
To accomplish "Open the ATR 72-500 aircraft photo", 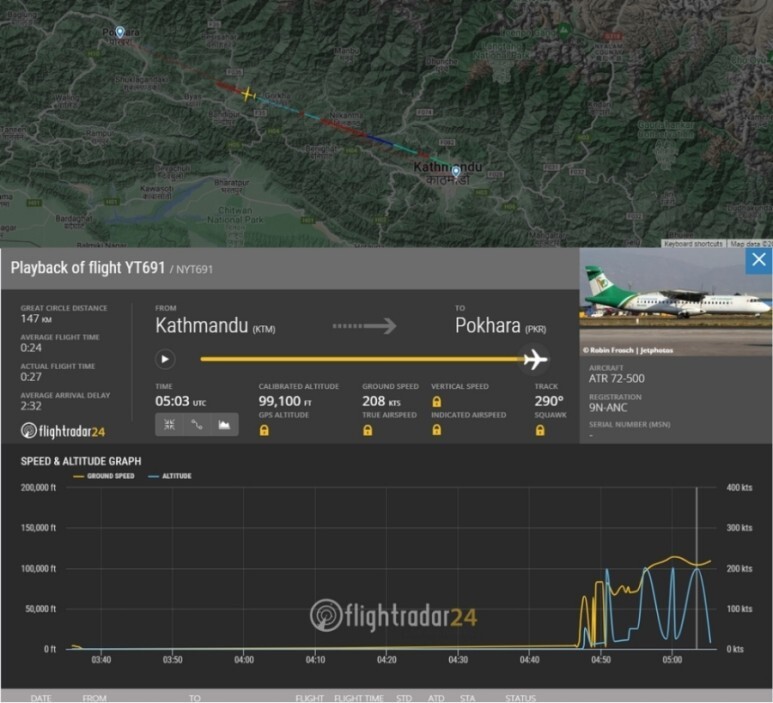I will tap(675, 302).
